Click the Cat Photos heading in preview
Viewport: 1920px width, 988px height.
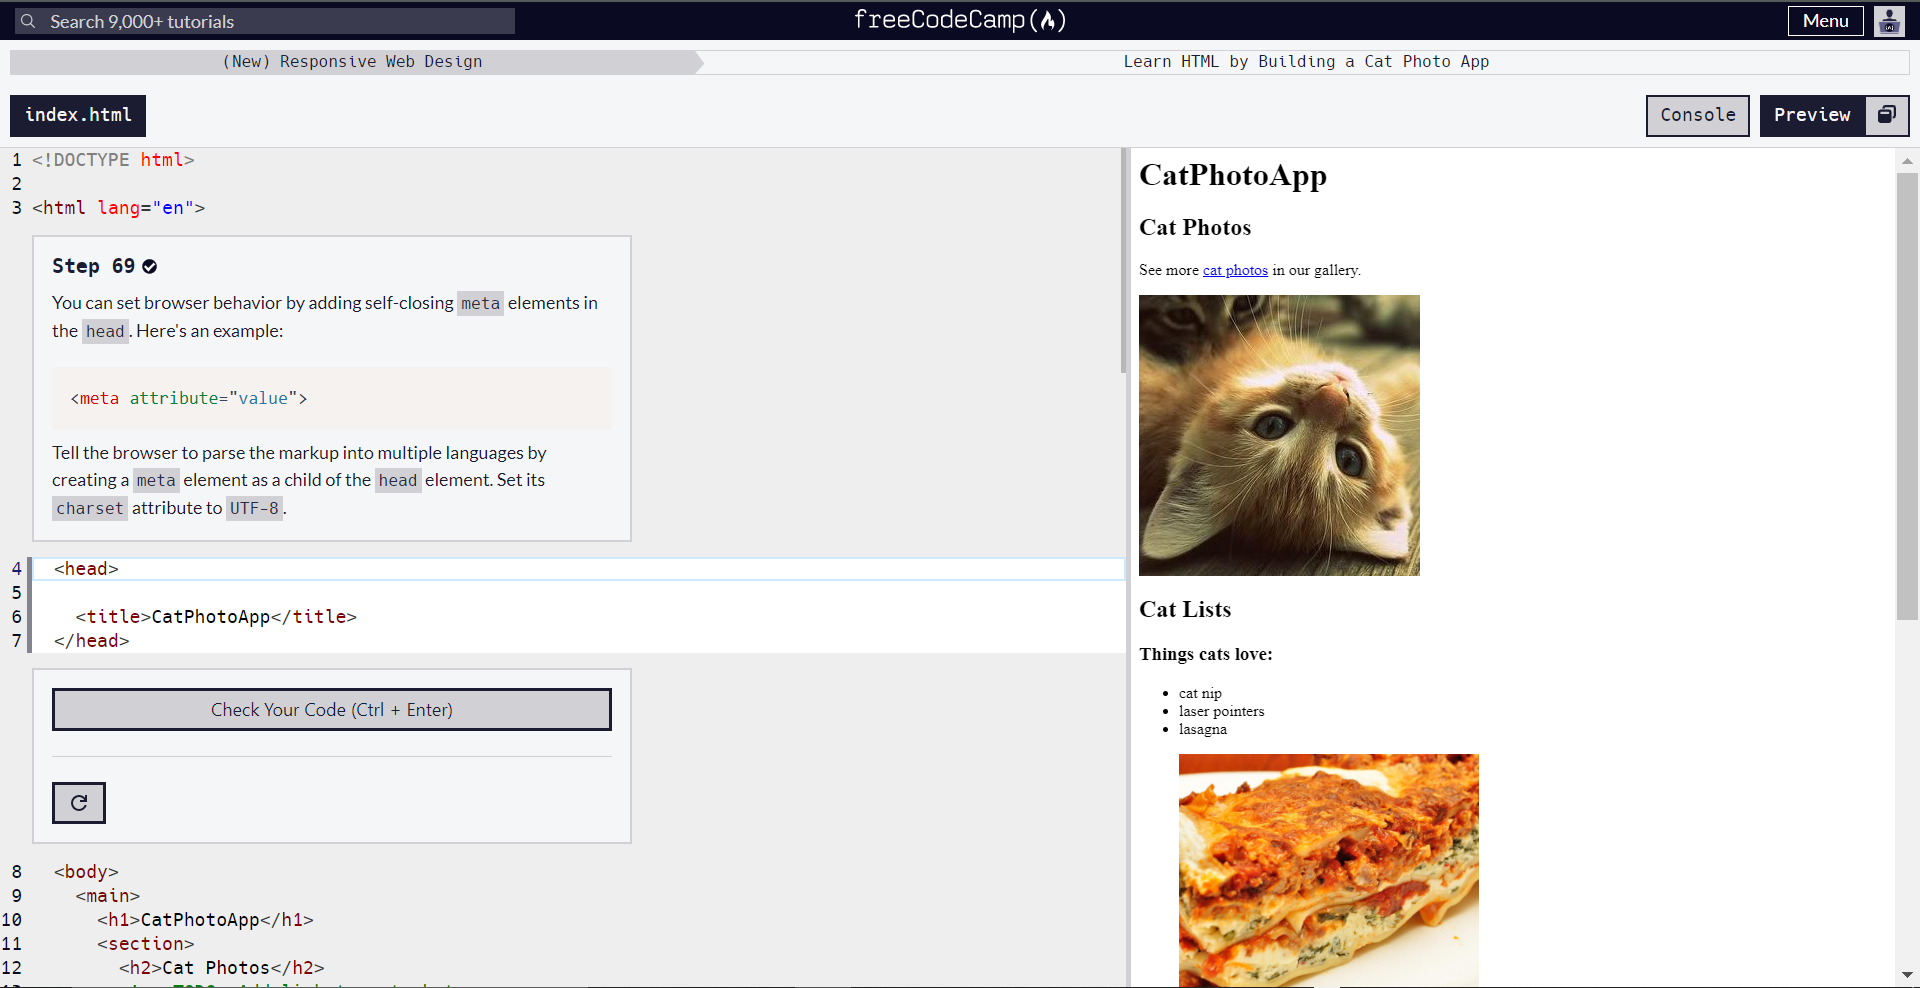1195,228
